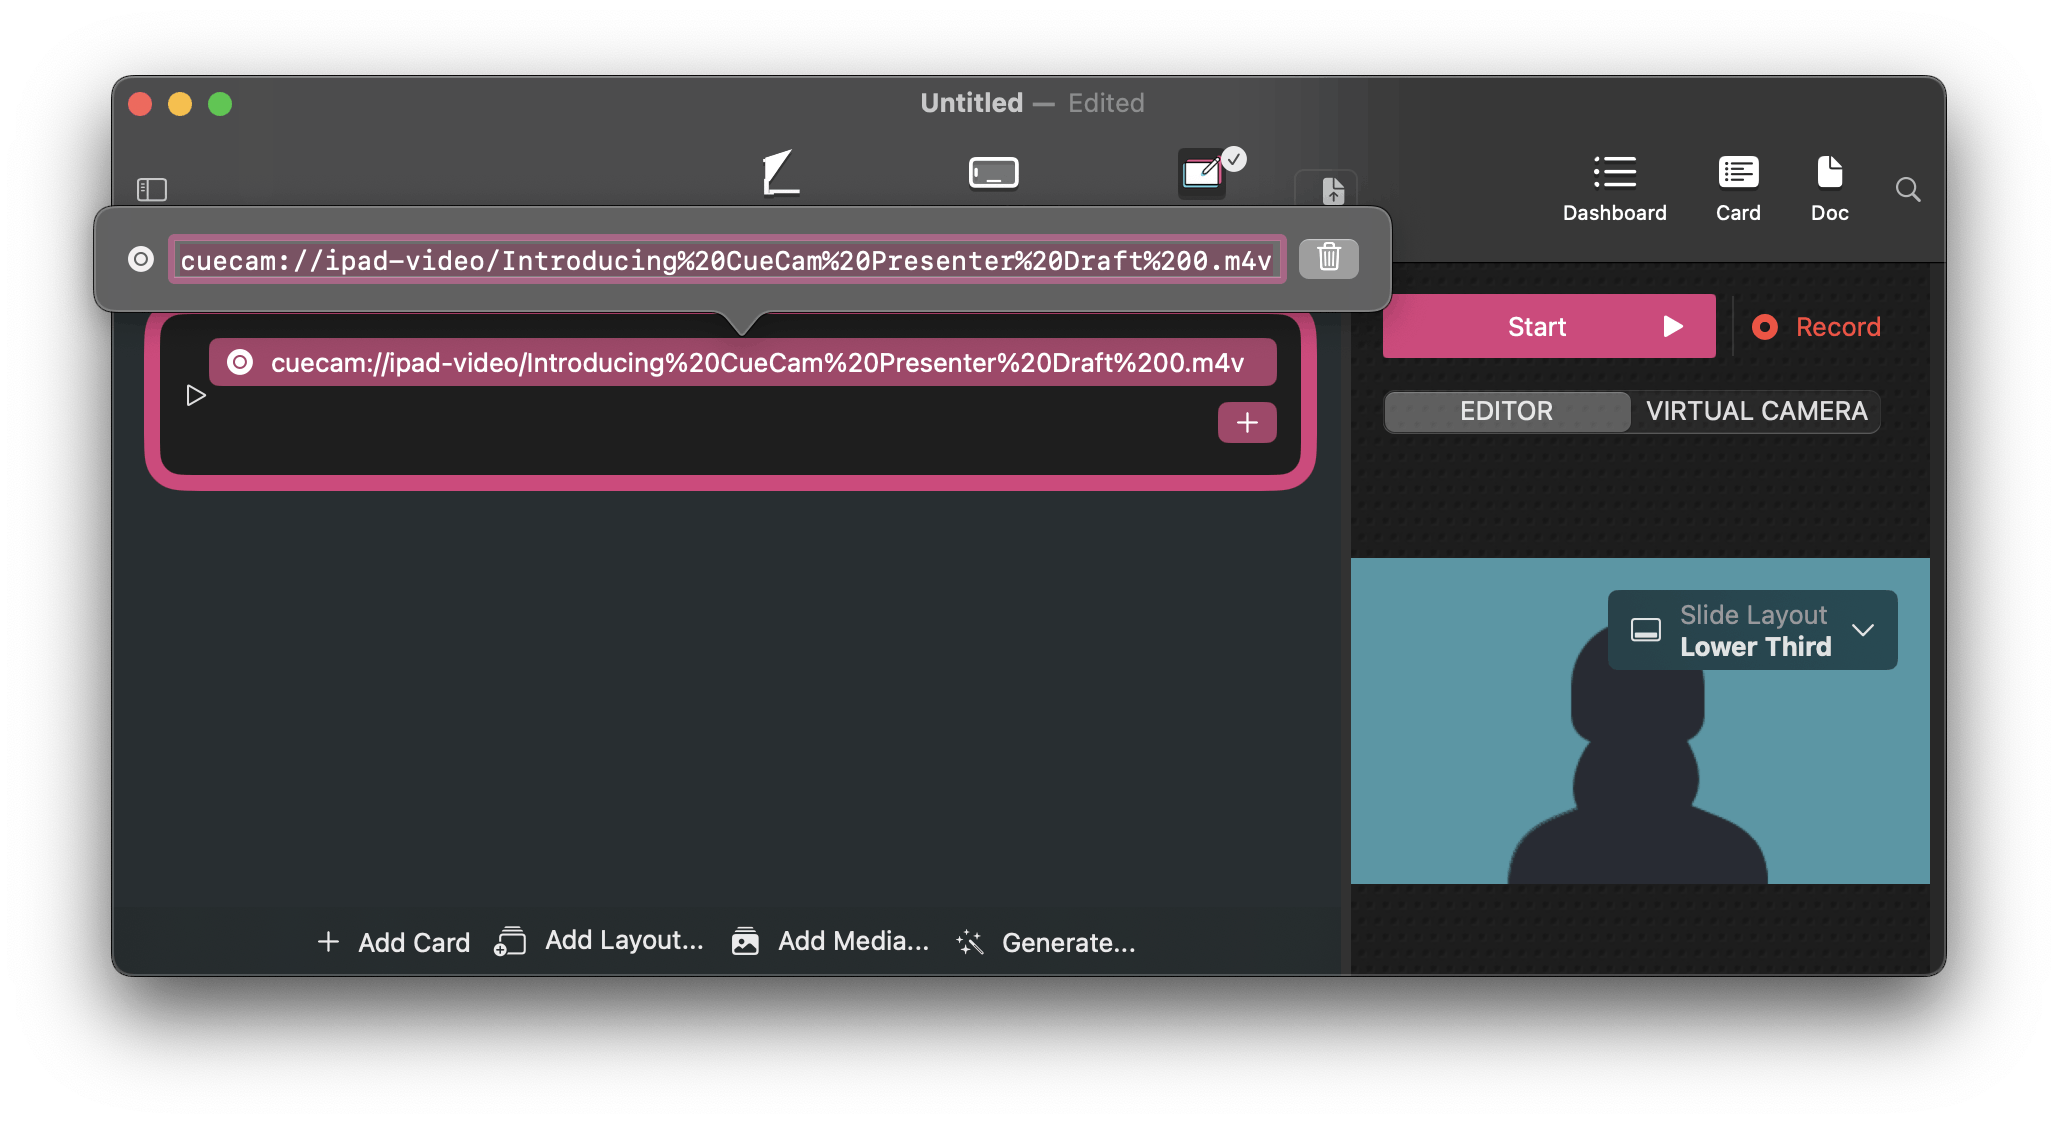Image resolution: width=2058 pixels, height=1124 pixels.
Task: Open the Dashboard view
Action: 1614,188
